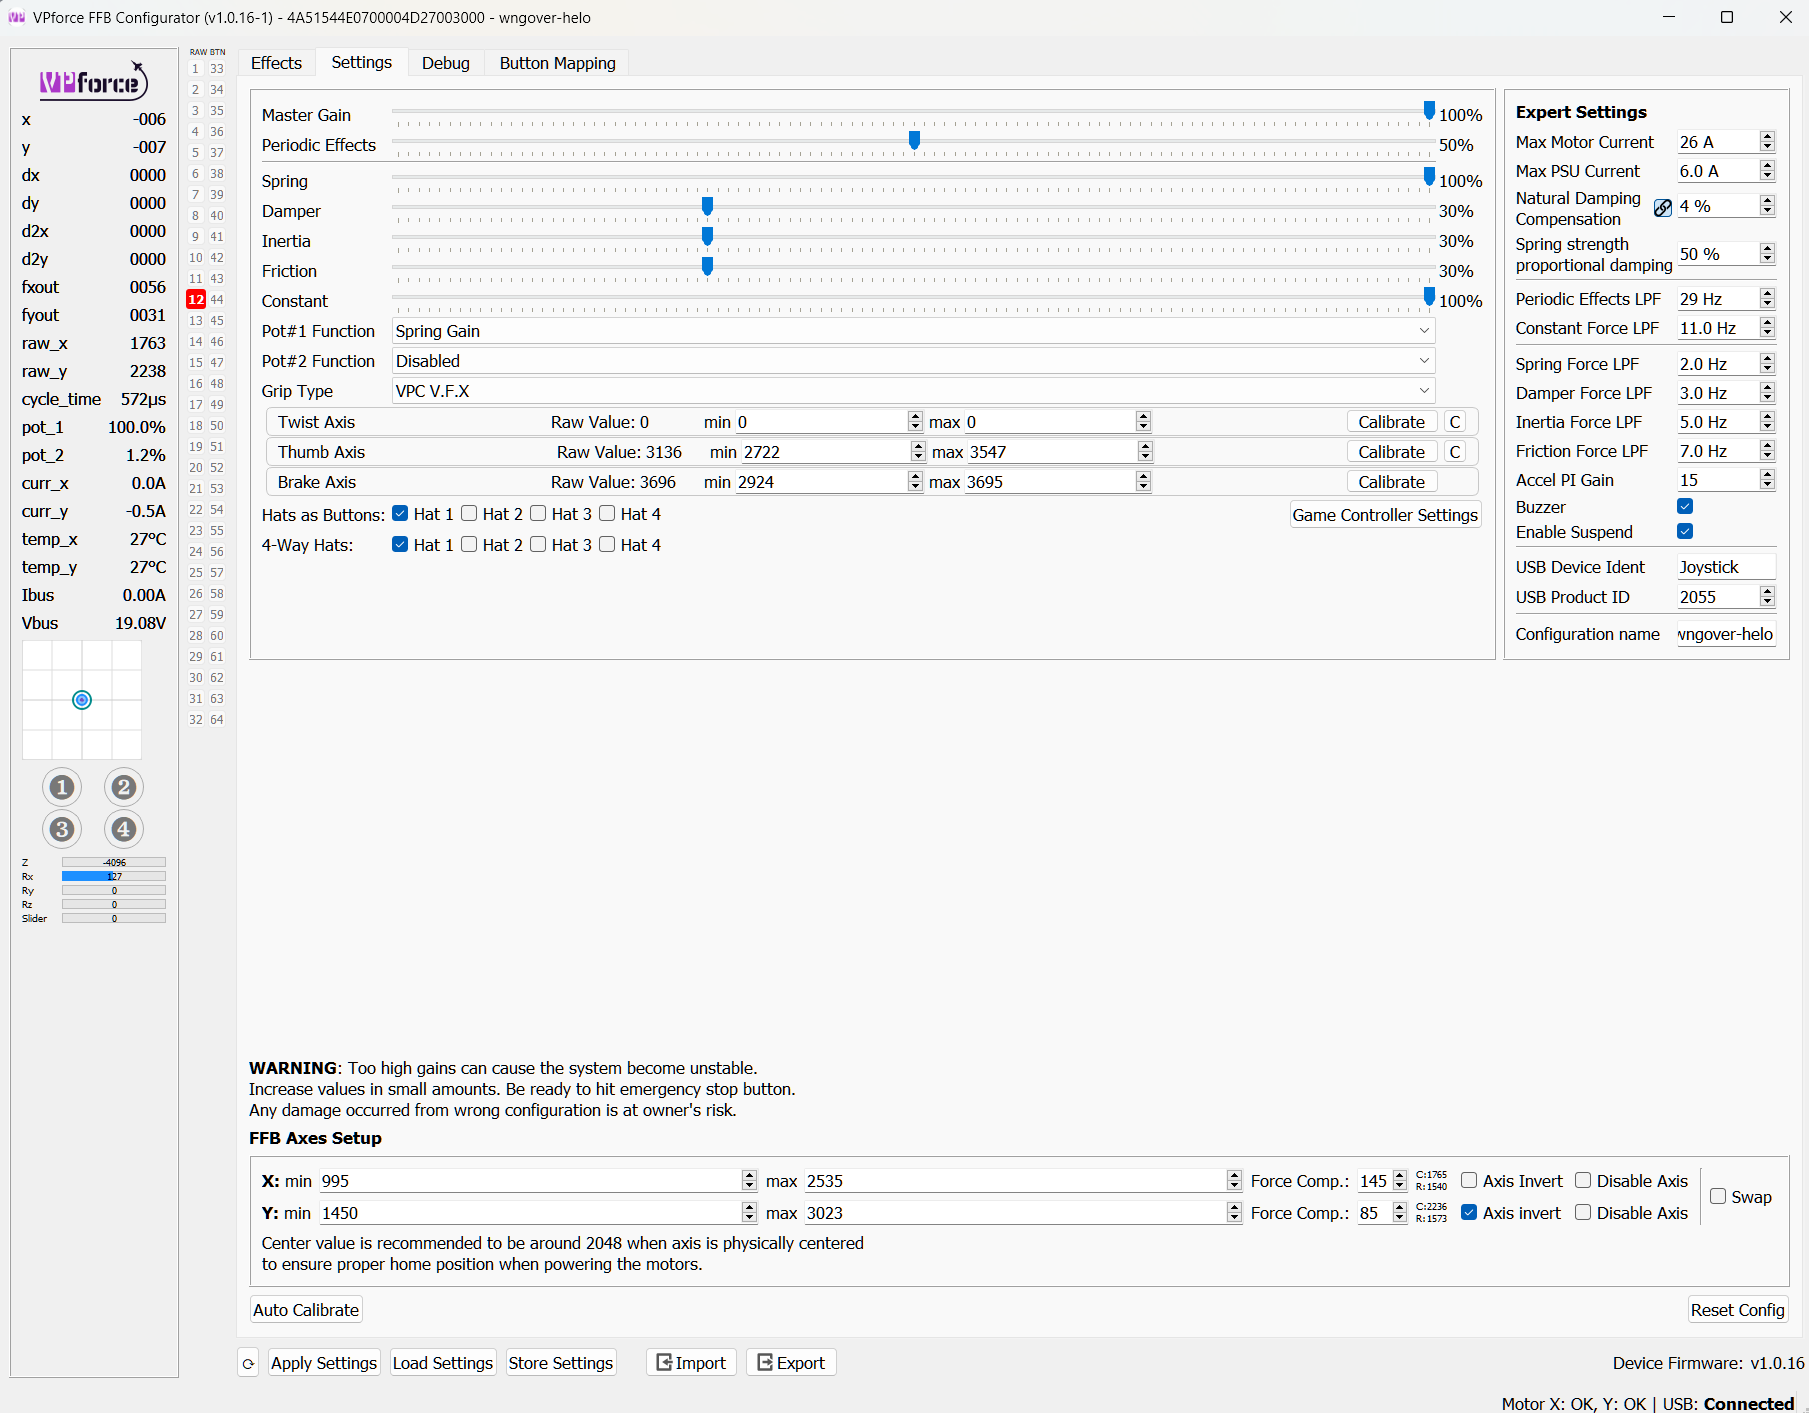Viewport: 1809px width, 1413px height.
Task: Click round button indicator 3
Action: [62, 829]
